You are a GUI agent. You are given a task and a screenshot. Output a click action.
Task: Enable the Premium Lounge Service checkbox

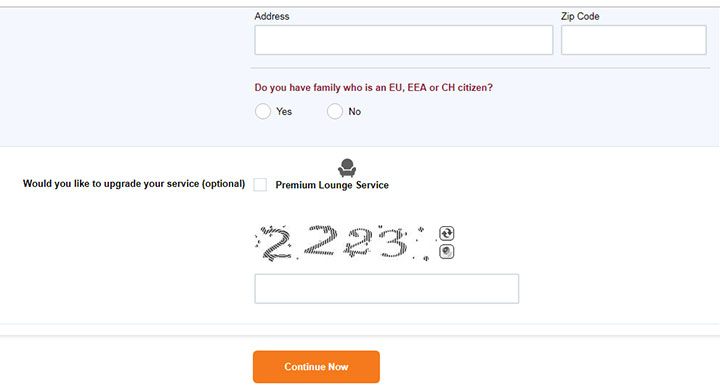click(x=260, y=185)
